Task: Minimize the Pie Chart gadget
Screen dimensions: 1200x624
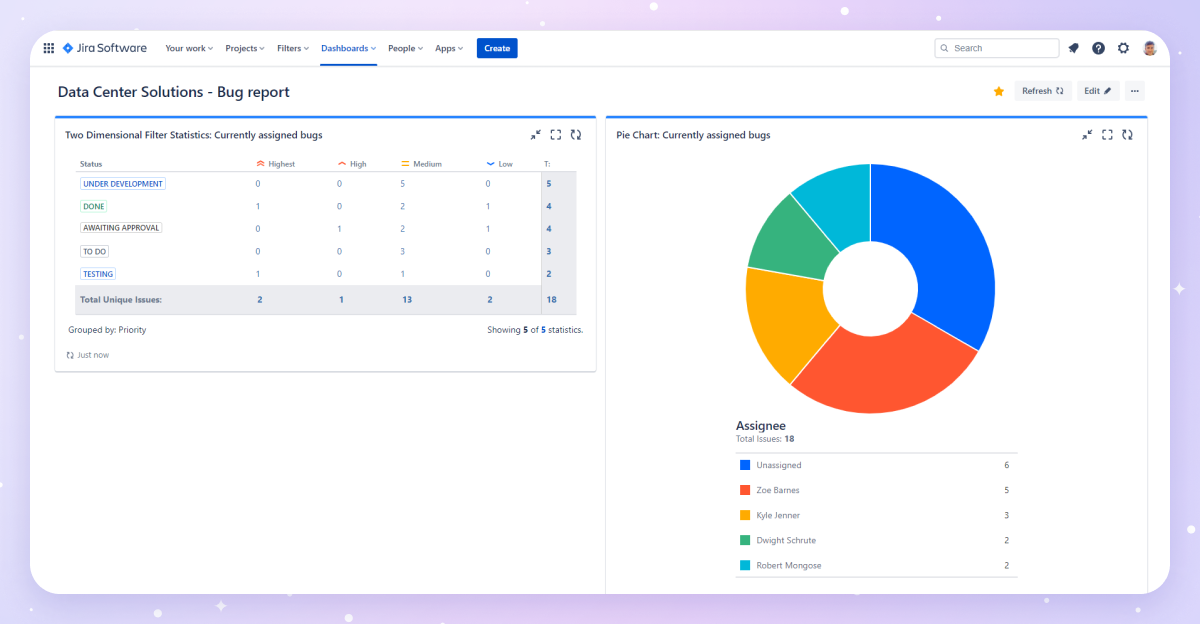Action: coord(1087,135)
